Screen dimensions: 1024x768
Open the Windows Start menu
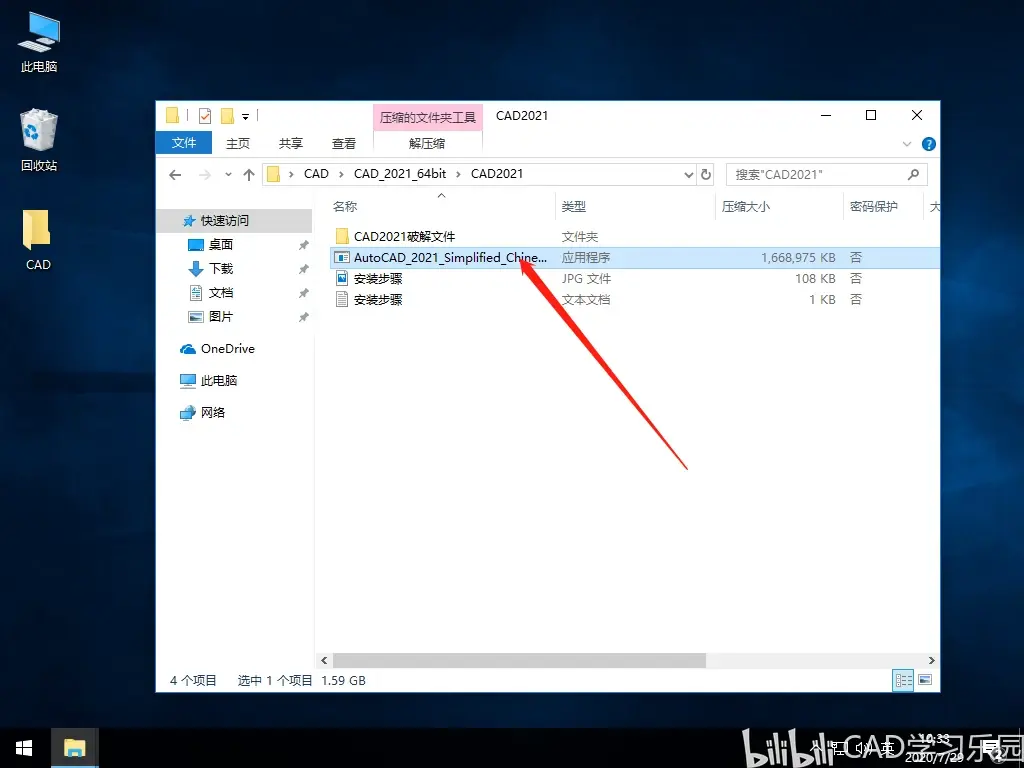tap(24, 748)
